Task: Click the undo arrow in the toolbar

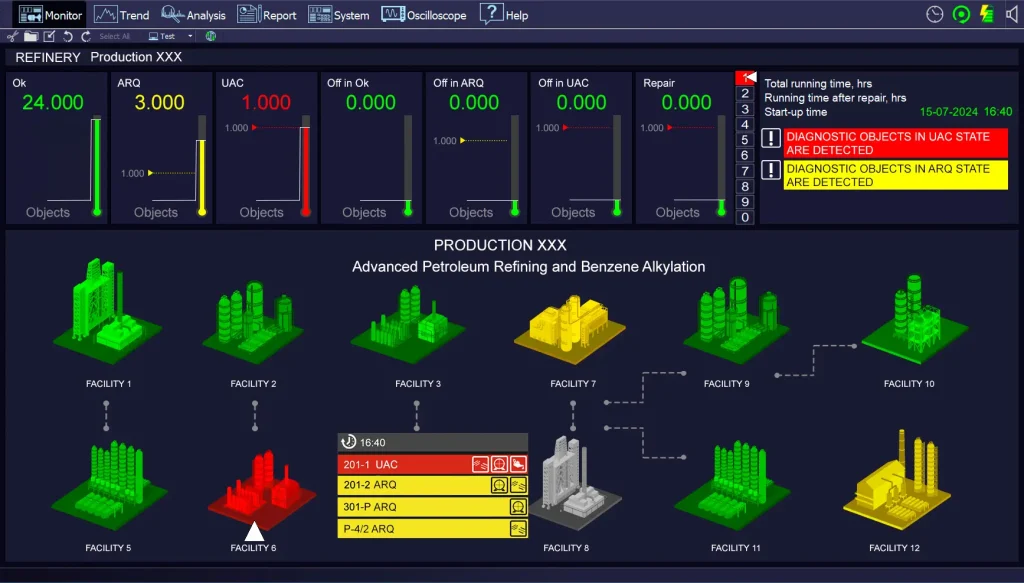Action: tap(68, 36)
